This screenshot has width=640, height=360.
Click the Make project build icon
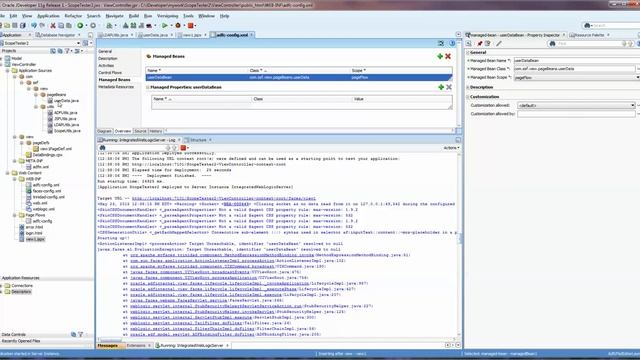coord(125,25)
